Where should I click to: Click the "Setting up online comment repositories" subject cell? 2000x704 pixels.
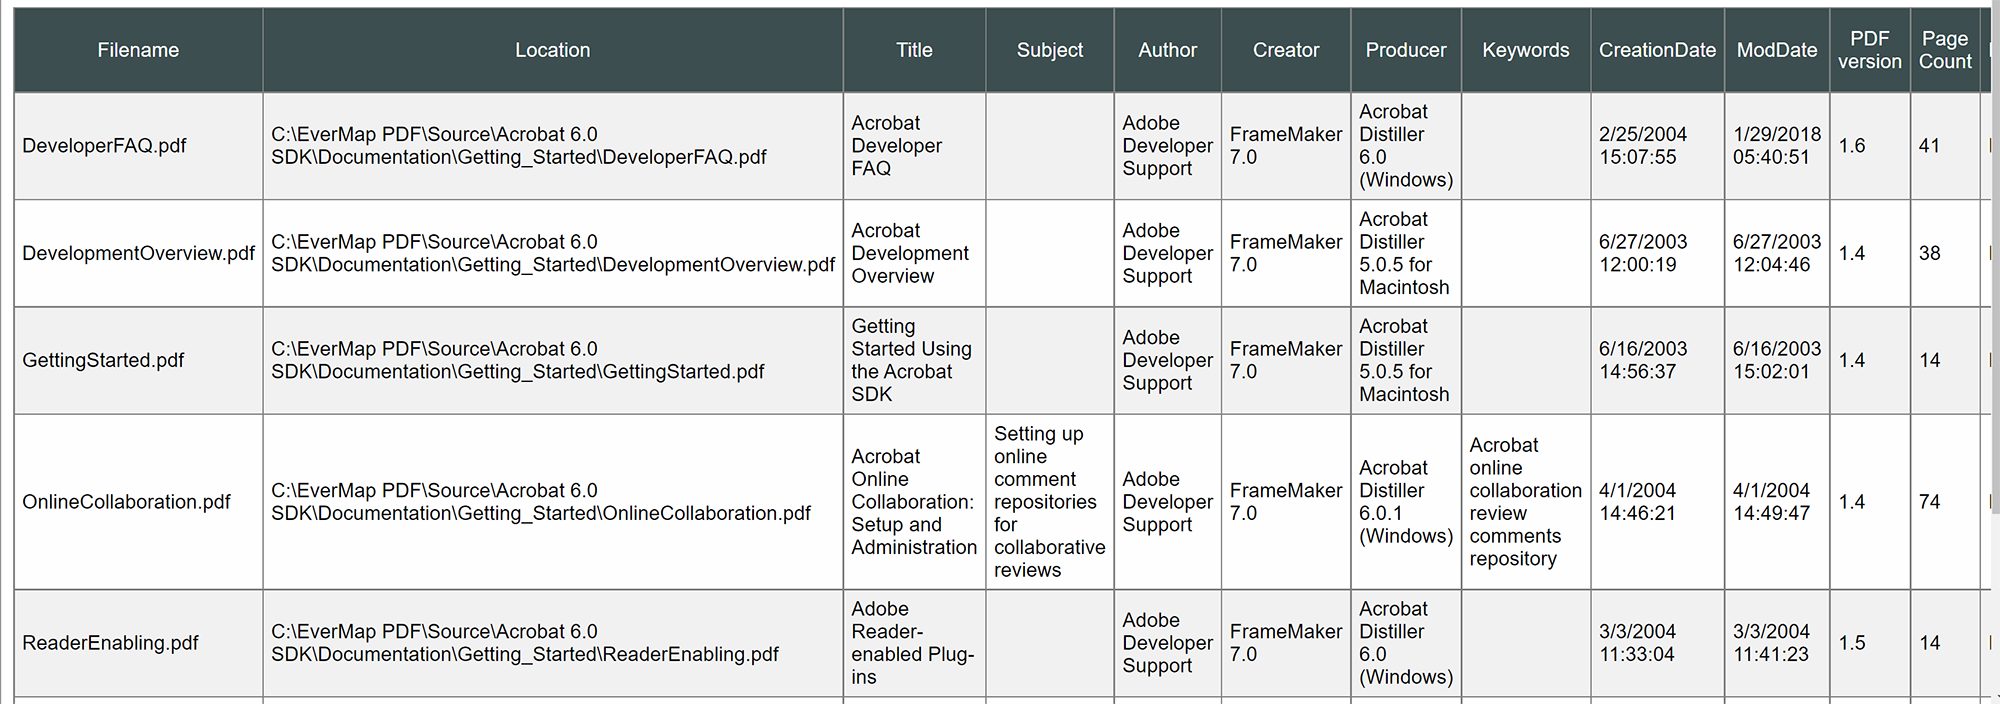[x=1049, y=502]
